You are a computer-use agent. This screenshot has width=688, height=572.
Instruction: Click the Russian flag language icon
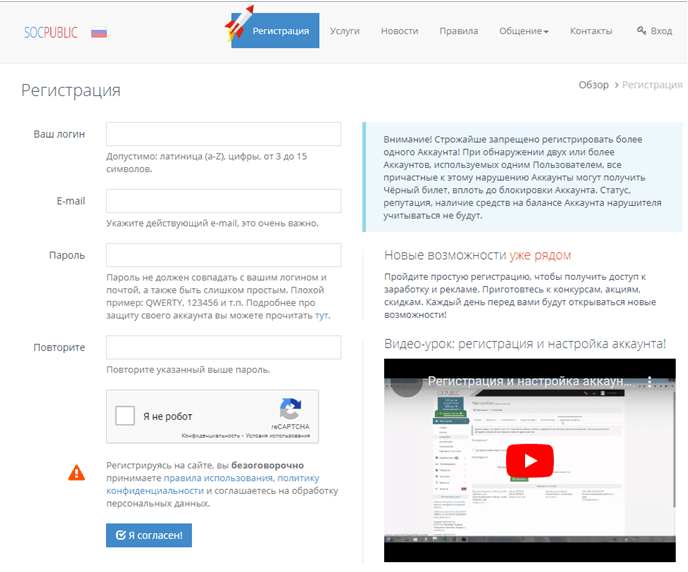point(99,32)
